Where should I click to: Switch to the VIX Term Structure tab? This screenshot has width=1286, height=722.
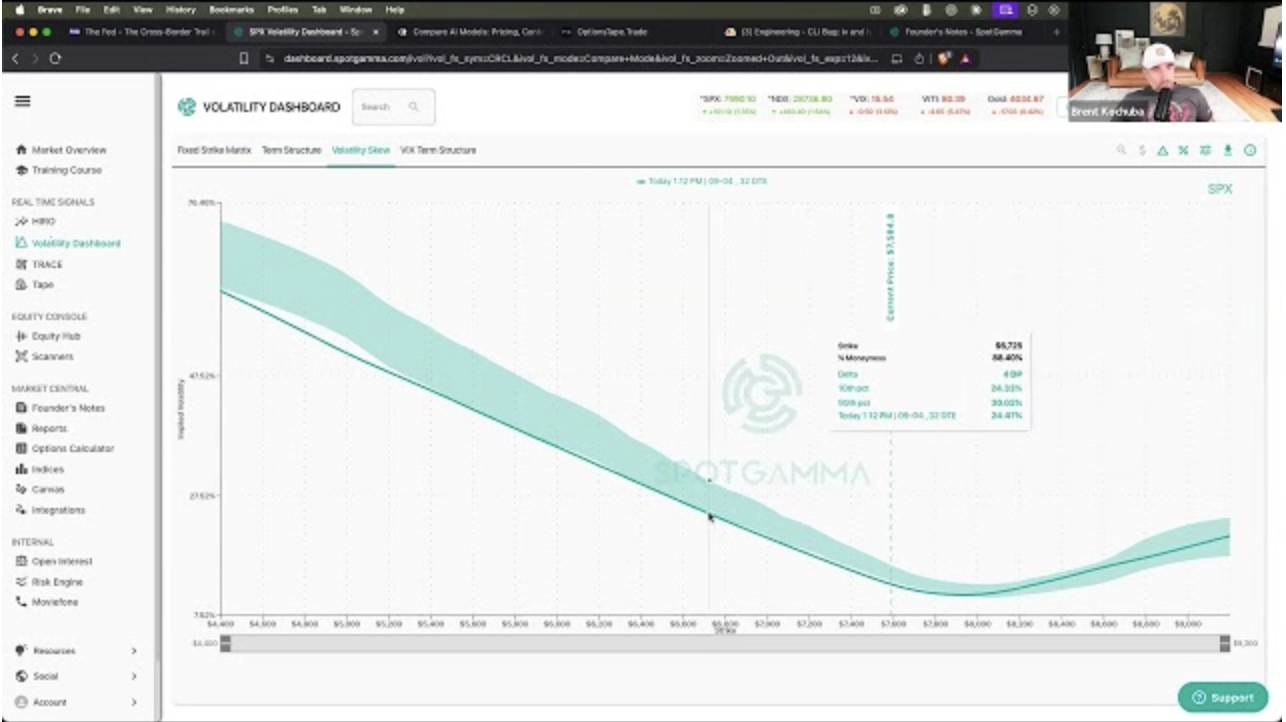pyautogui.click(x=438, y=150)
